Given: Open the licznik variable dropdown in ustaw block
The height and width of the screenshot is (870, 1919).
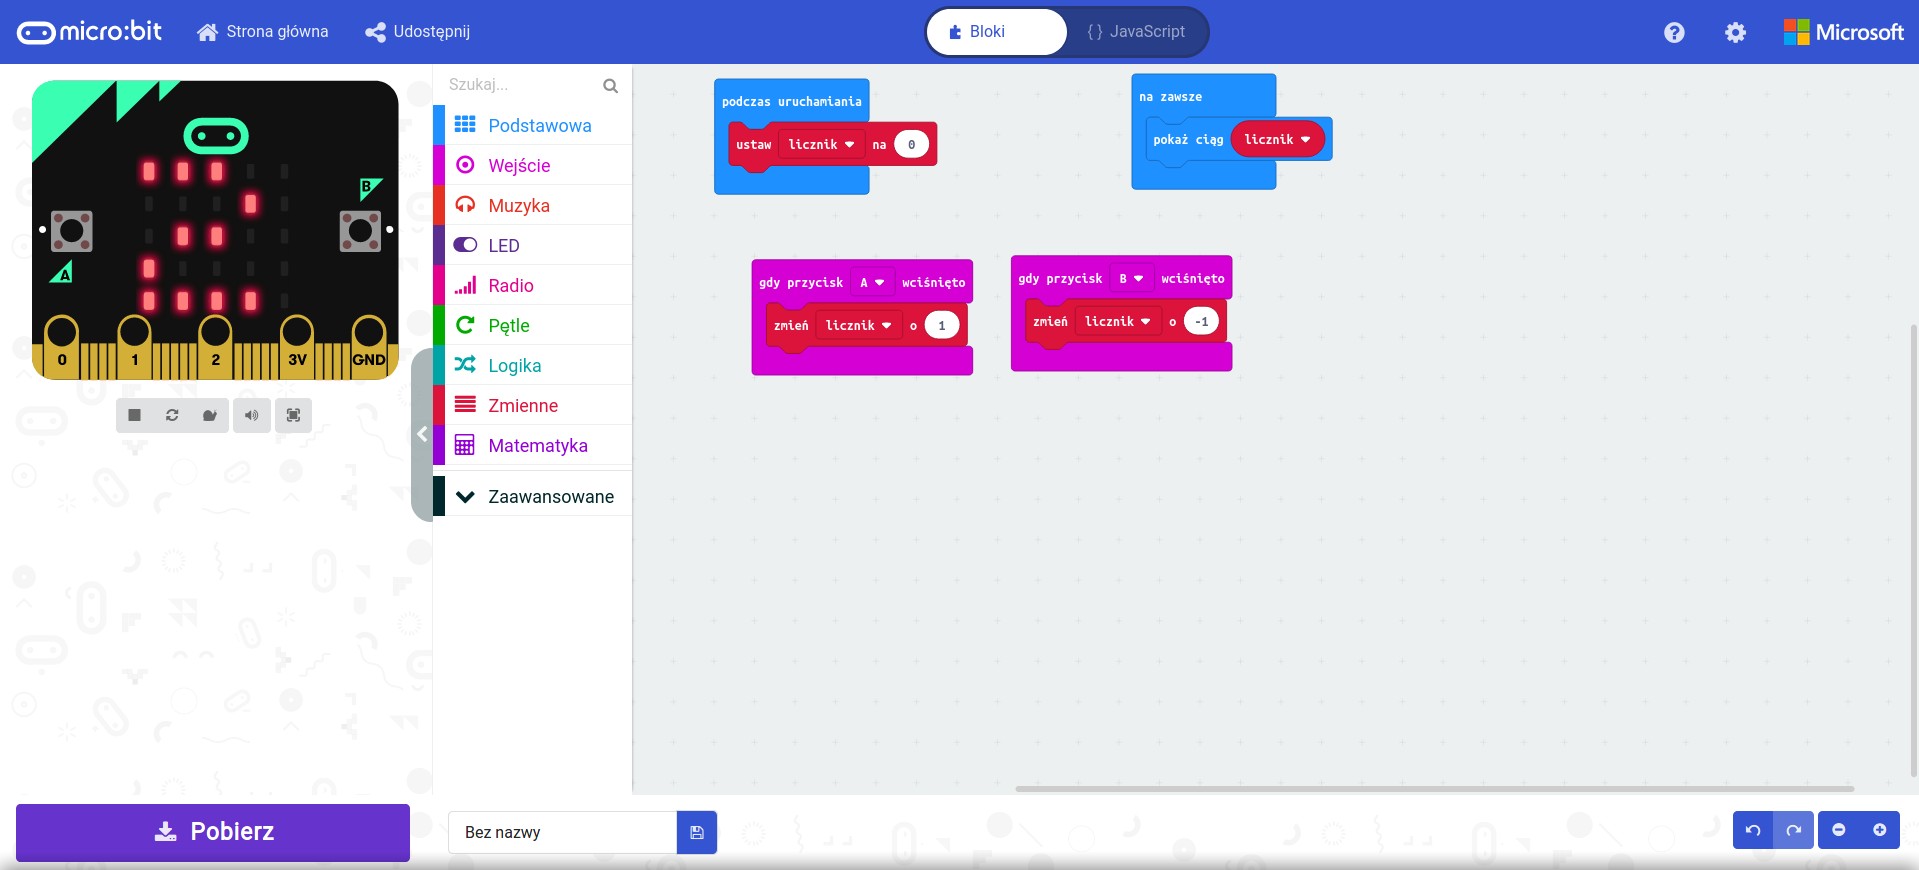Looking at the screenshot, I should pyautogui.click(x=821, y=145).
